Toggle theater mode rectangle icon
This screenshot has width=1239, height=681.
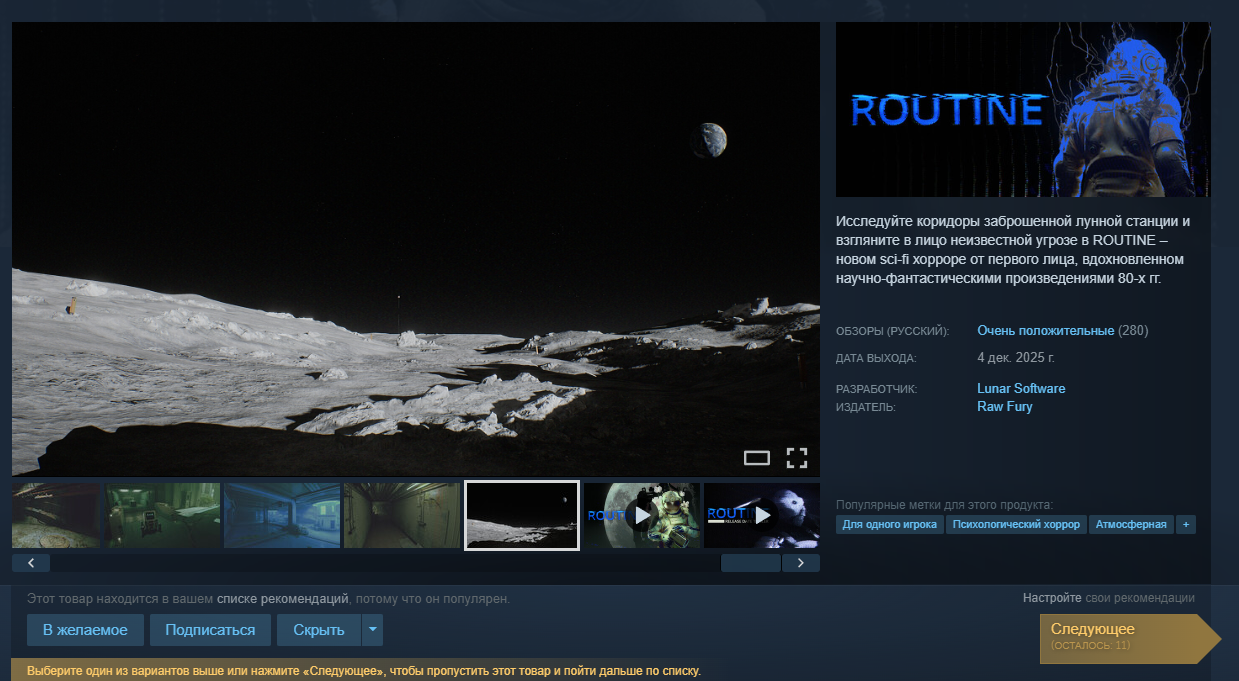(x=757, y=458)
